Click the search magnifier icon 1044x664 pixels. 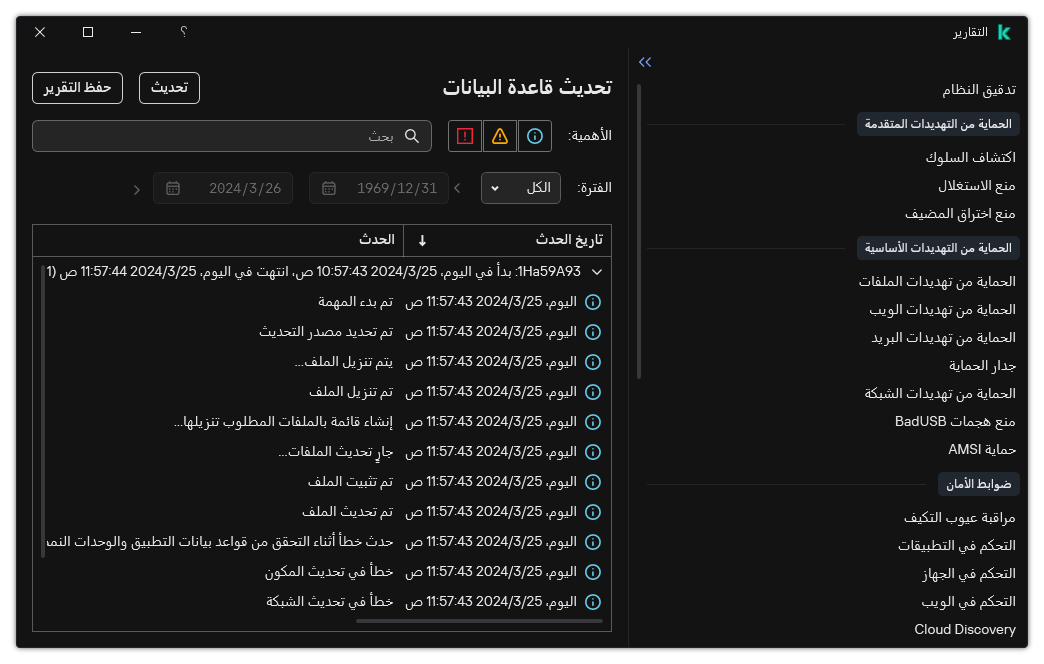coord(412,136)
